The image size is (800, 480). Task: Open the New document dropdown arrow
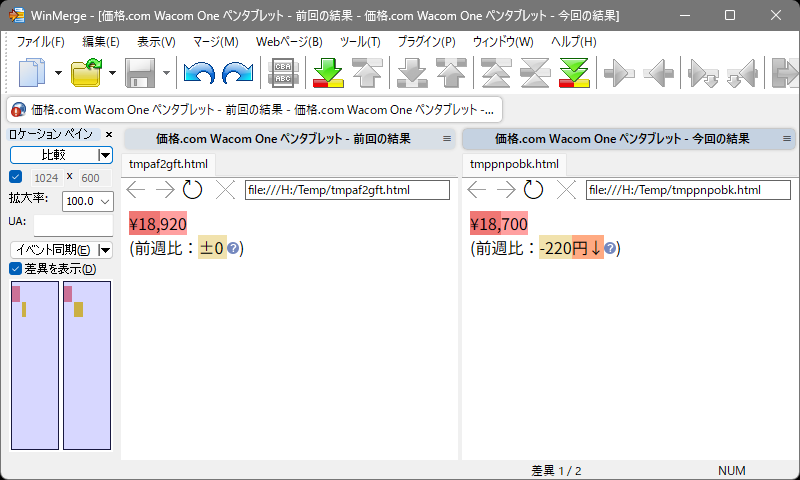(x=58, y=73)
